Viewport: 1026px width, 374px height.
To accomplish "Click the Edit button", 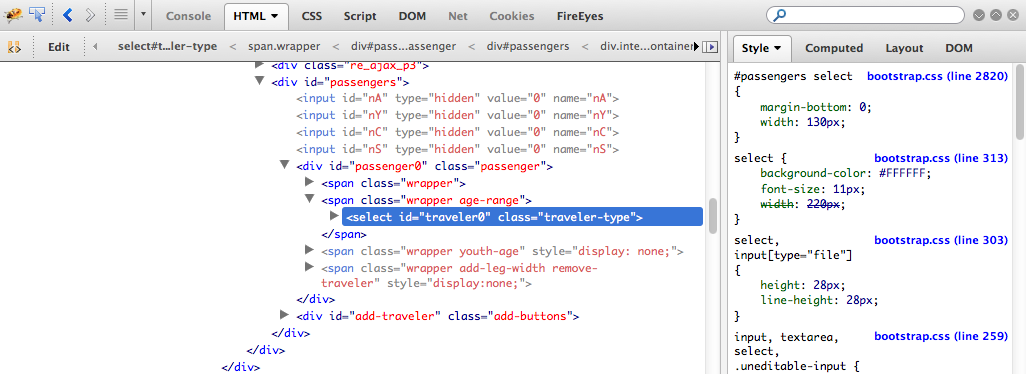I will click(59, 47).
